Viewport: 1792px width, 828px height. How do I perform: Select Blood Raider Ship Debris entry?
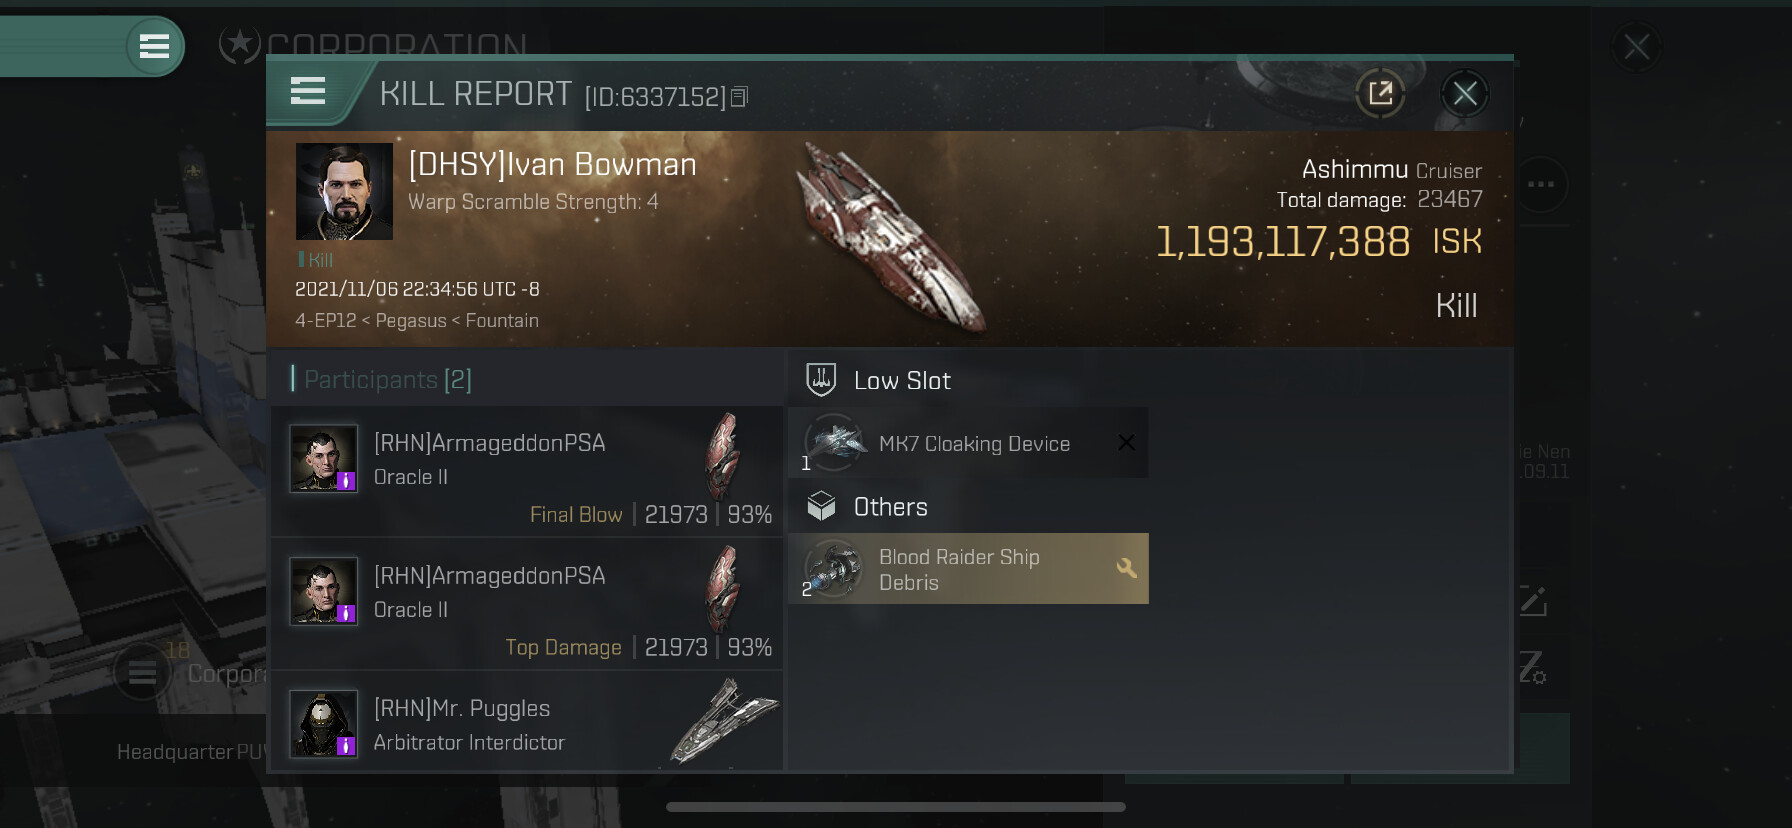click(x=968, y=569)
